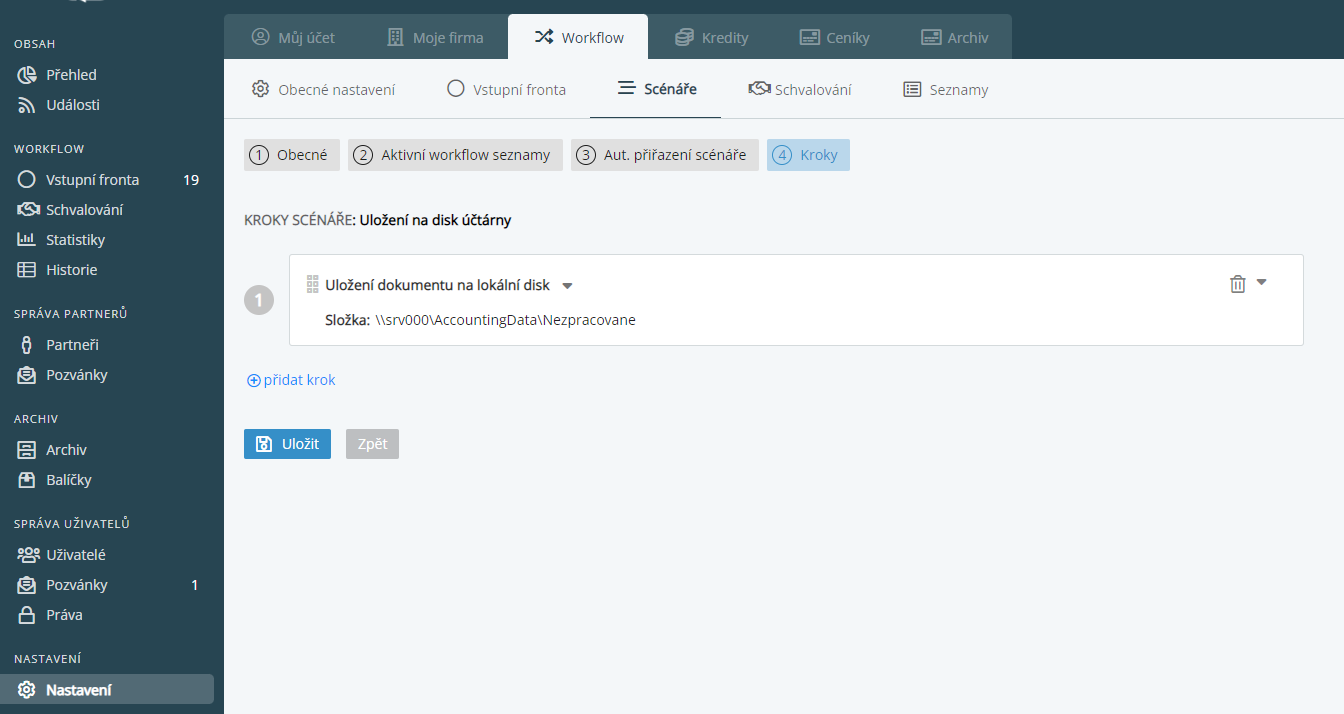Screen dimensions: 1344x714
Task: Click the přidat krok link
Action: (291, 380)
